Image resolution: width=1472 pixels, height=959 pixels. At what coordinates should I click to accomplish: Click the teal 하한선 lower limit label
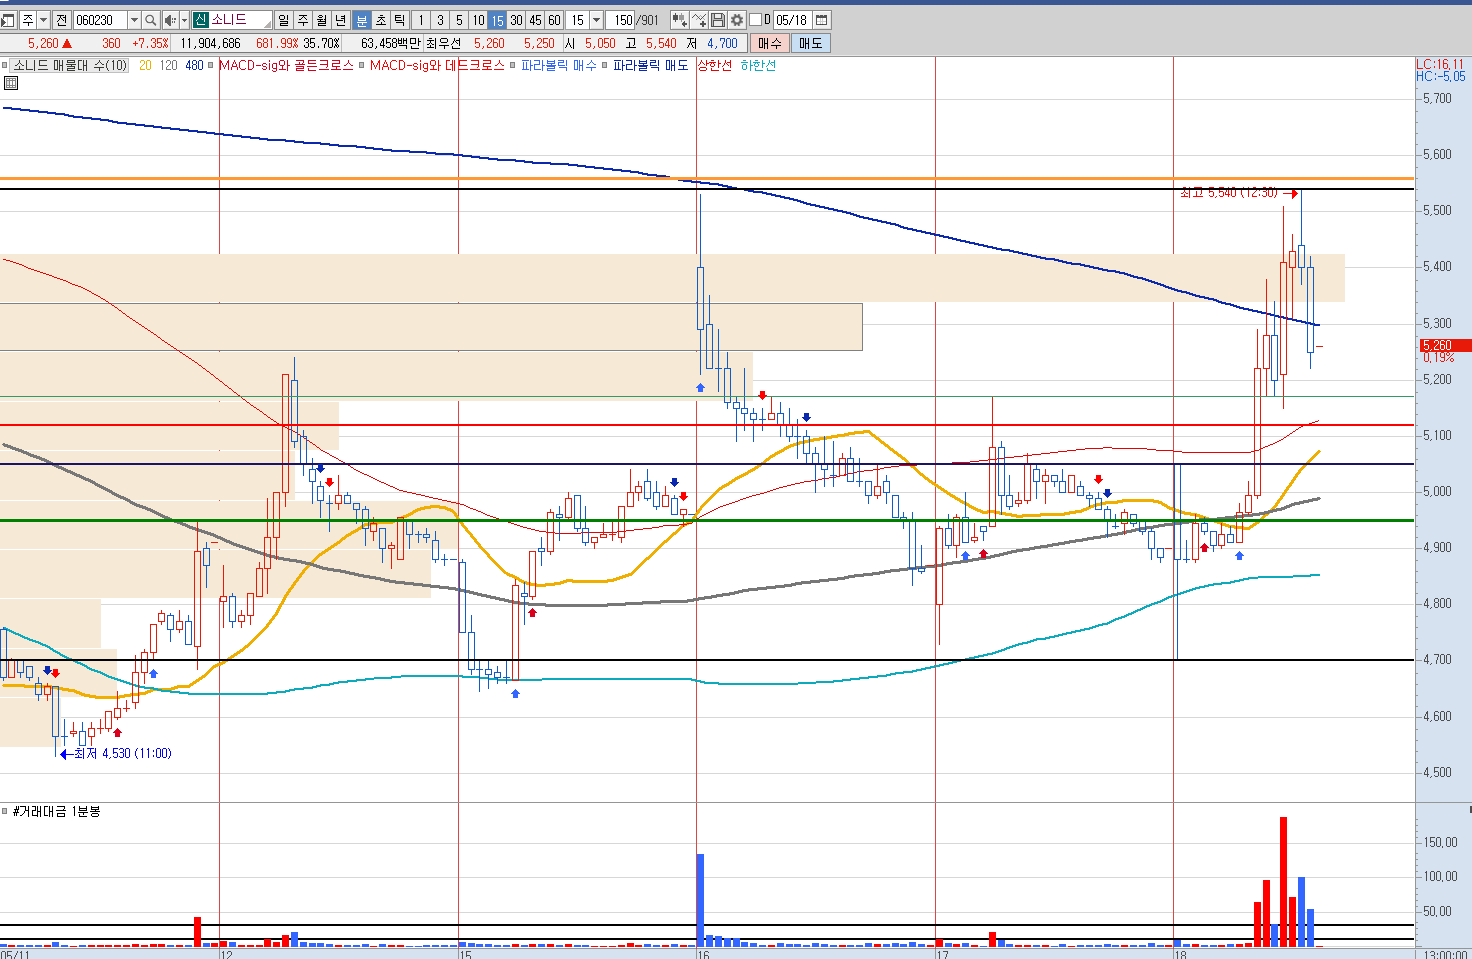(x=758, y=65)
